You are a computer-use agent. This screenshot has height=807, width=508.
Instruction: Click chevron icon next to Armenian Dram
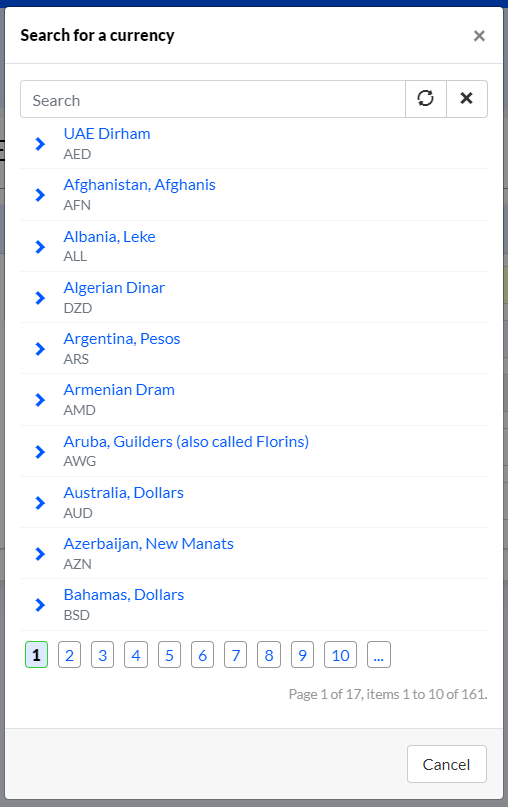40,400
